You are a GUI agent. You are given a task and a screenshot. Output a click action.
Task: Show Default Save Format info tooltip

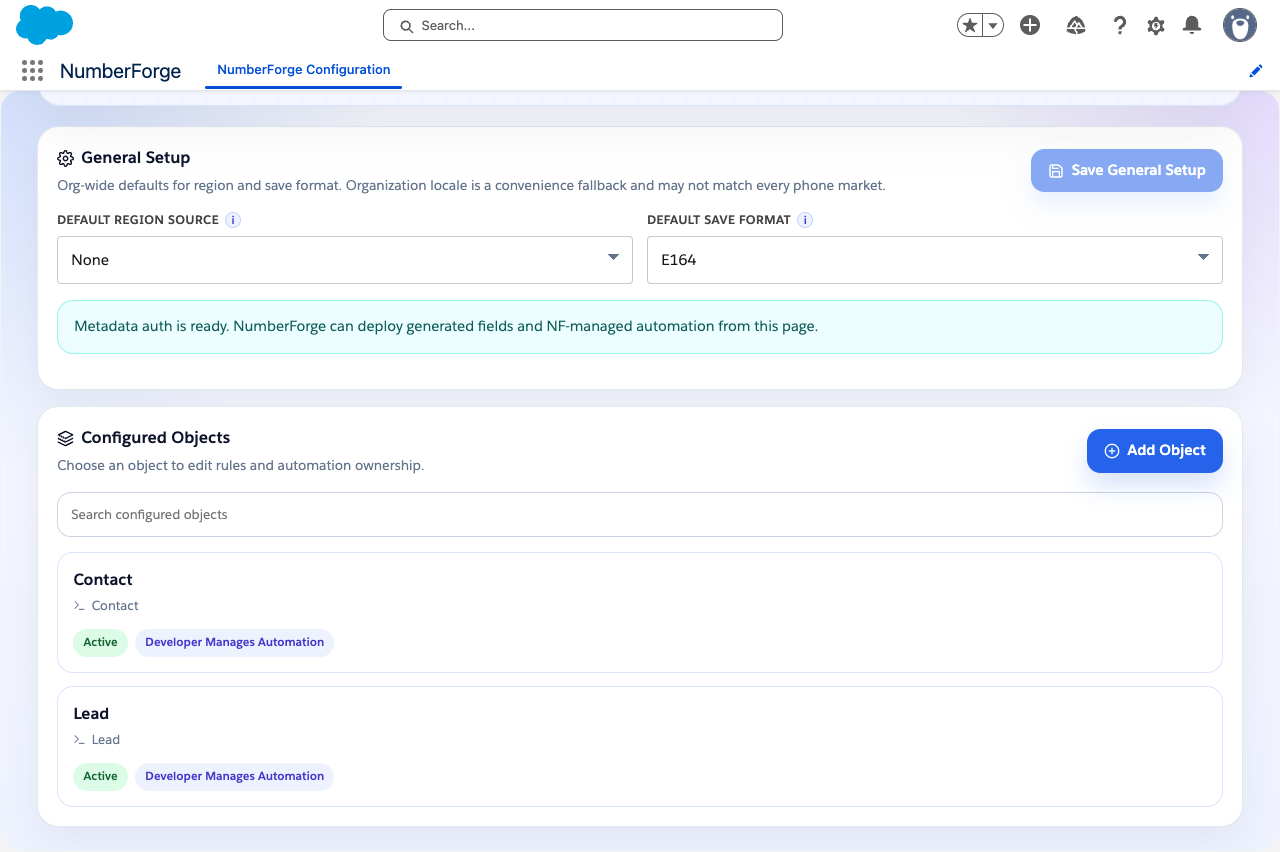point(805,220)
